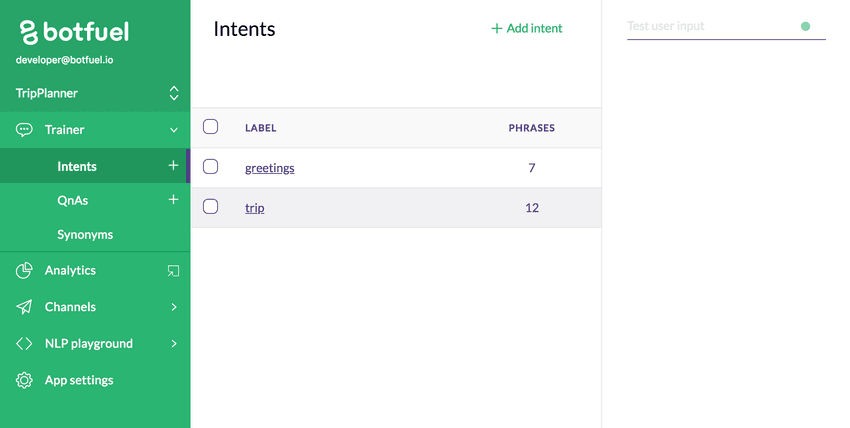850x428 pixels.
Task: Collapse the Trainer section chevron
Action: [x=173, y=130]
